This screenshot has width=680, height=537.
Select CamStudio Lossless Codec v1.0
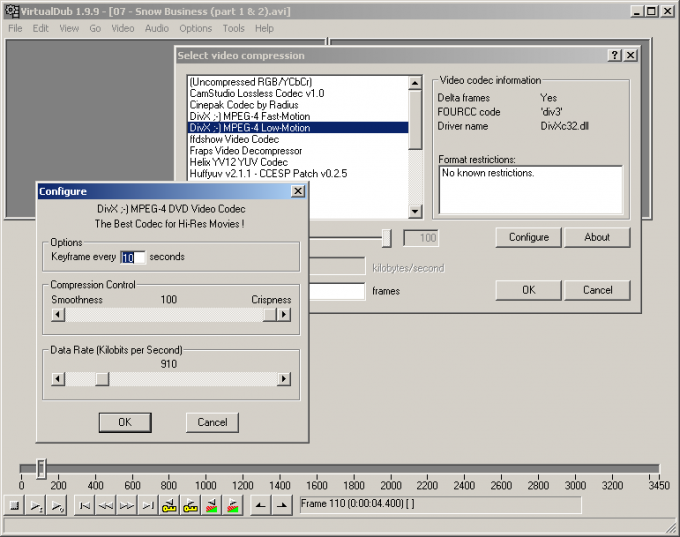point(298,93)
